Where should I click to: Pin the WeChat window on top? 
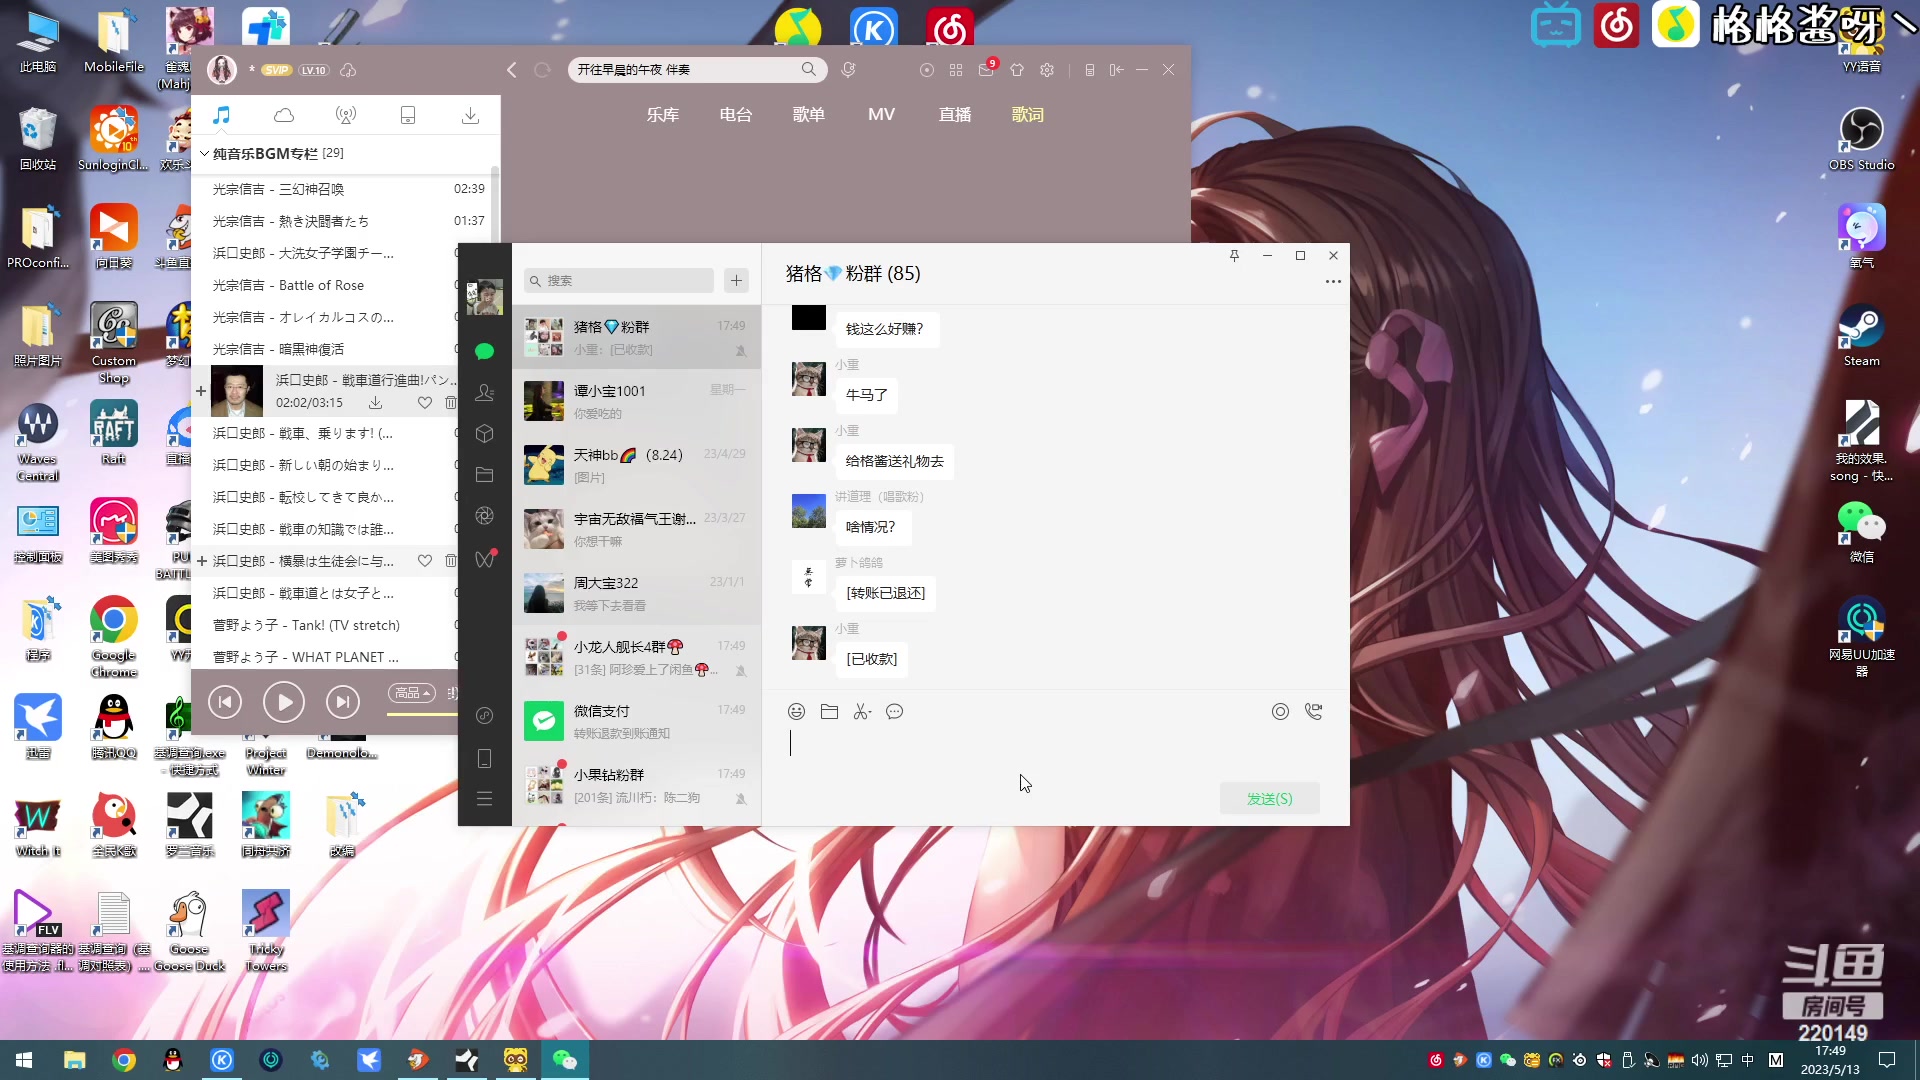click(1234, 256)
